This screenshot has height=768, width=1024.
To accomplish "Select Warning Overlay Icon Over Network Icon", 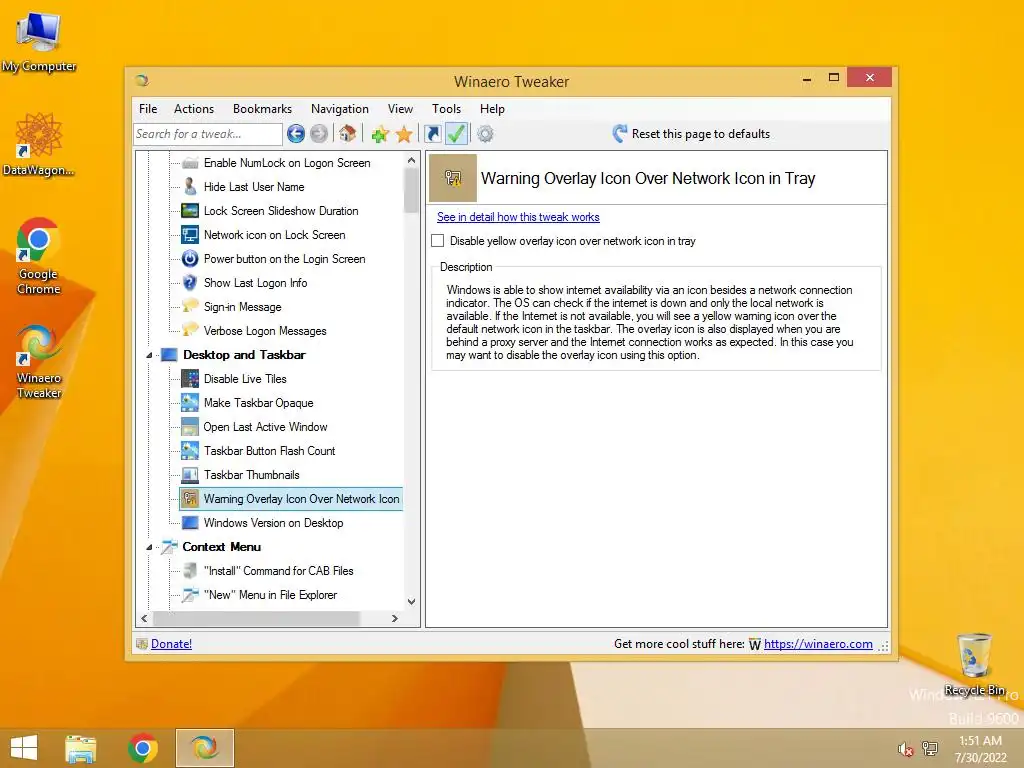I will 291,499.
